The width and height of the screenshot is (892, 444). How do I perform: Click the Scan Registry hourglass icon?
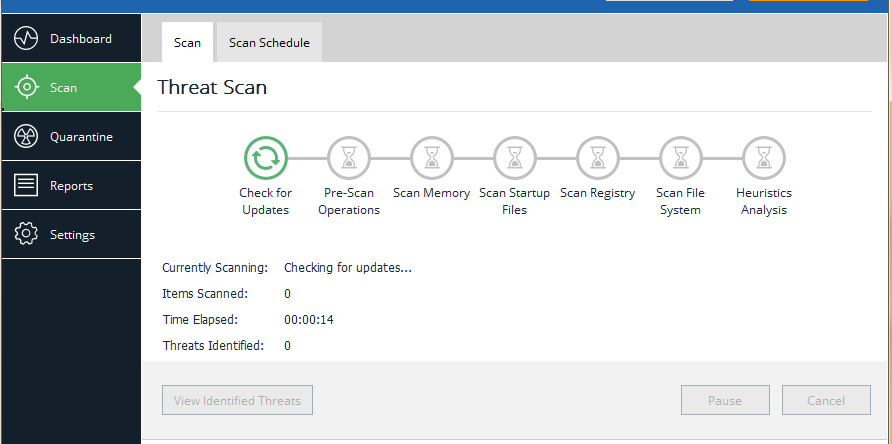point(598,158)
